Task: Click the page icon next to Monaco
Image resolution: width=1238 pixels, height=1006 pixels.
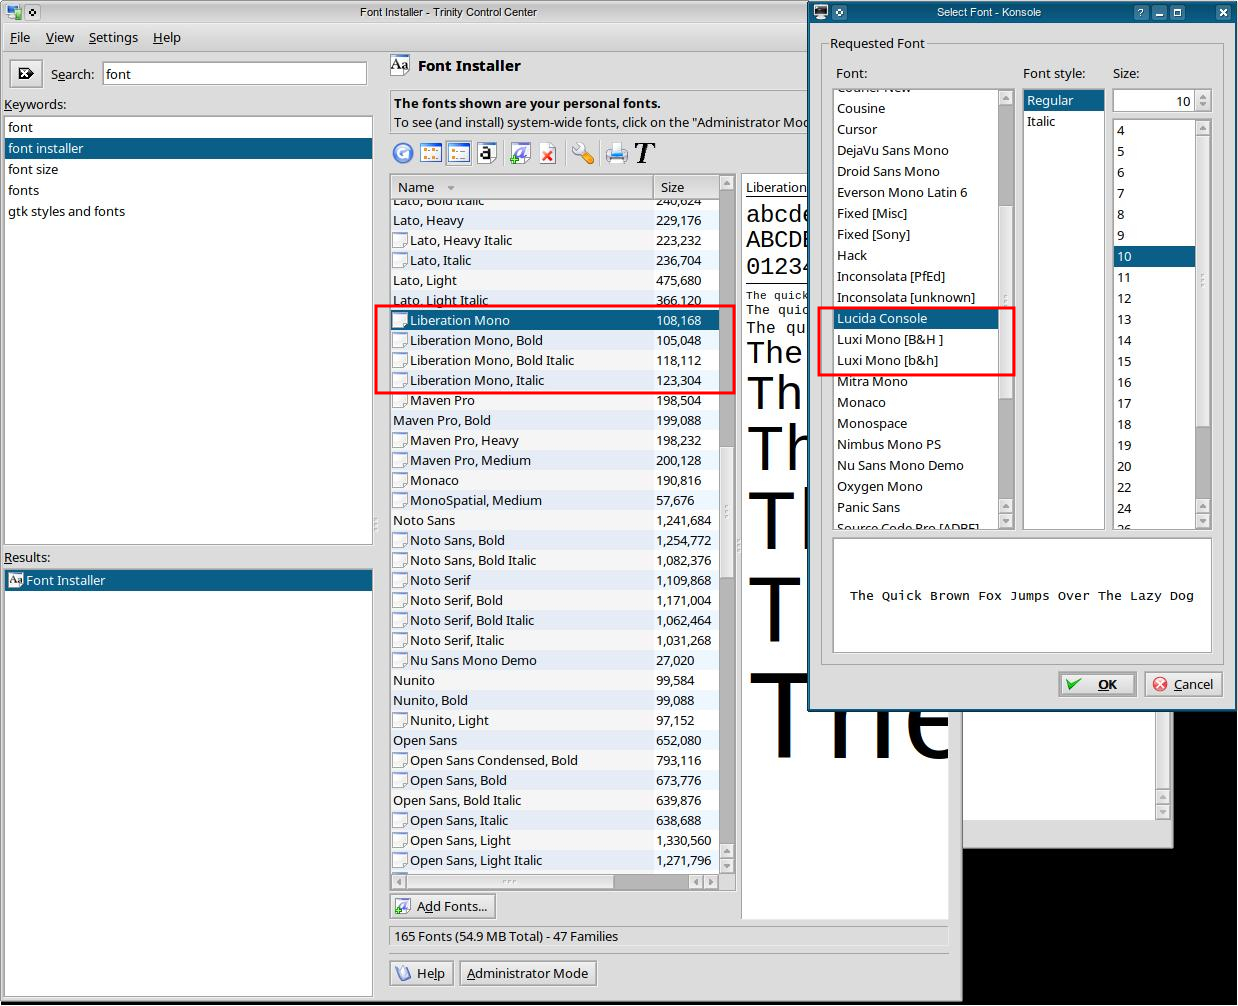Action: point(400,480)
